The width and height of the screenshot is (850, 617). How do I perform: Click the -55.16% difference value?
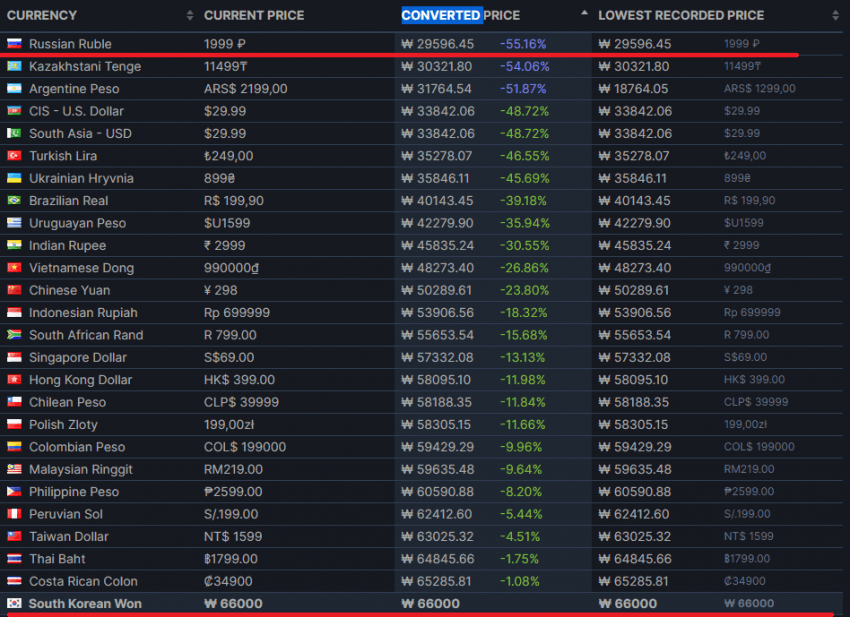523,44
